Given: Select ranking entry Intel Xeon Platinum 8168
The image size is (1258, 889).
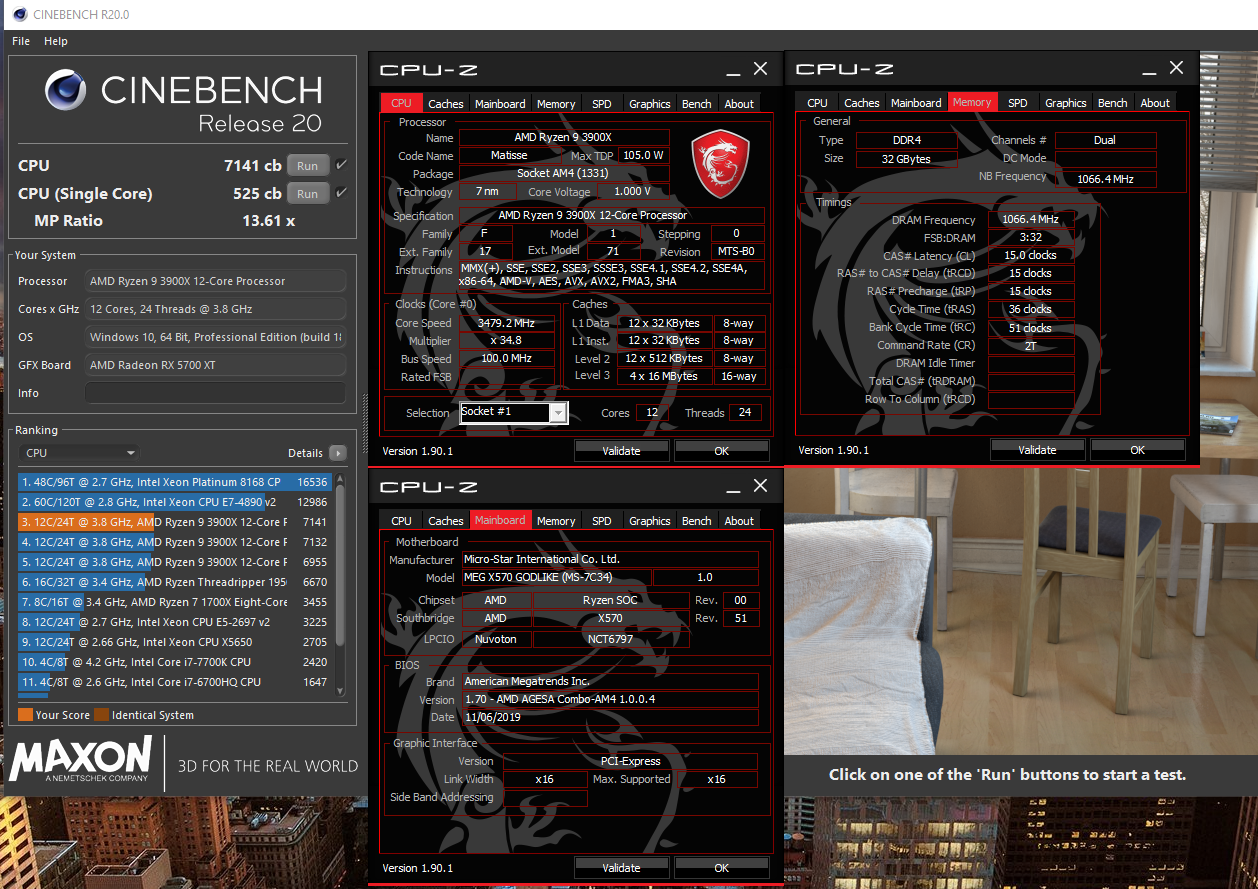Looking at the screenshot, I should pyautogui.click(x=174, y=482).
